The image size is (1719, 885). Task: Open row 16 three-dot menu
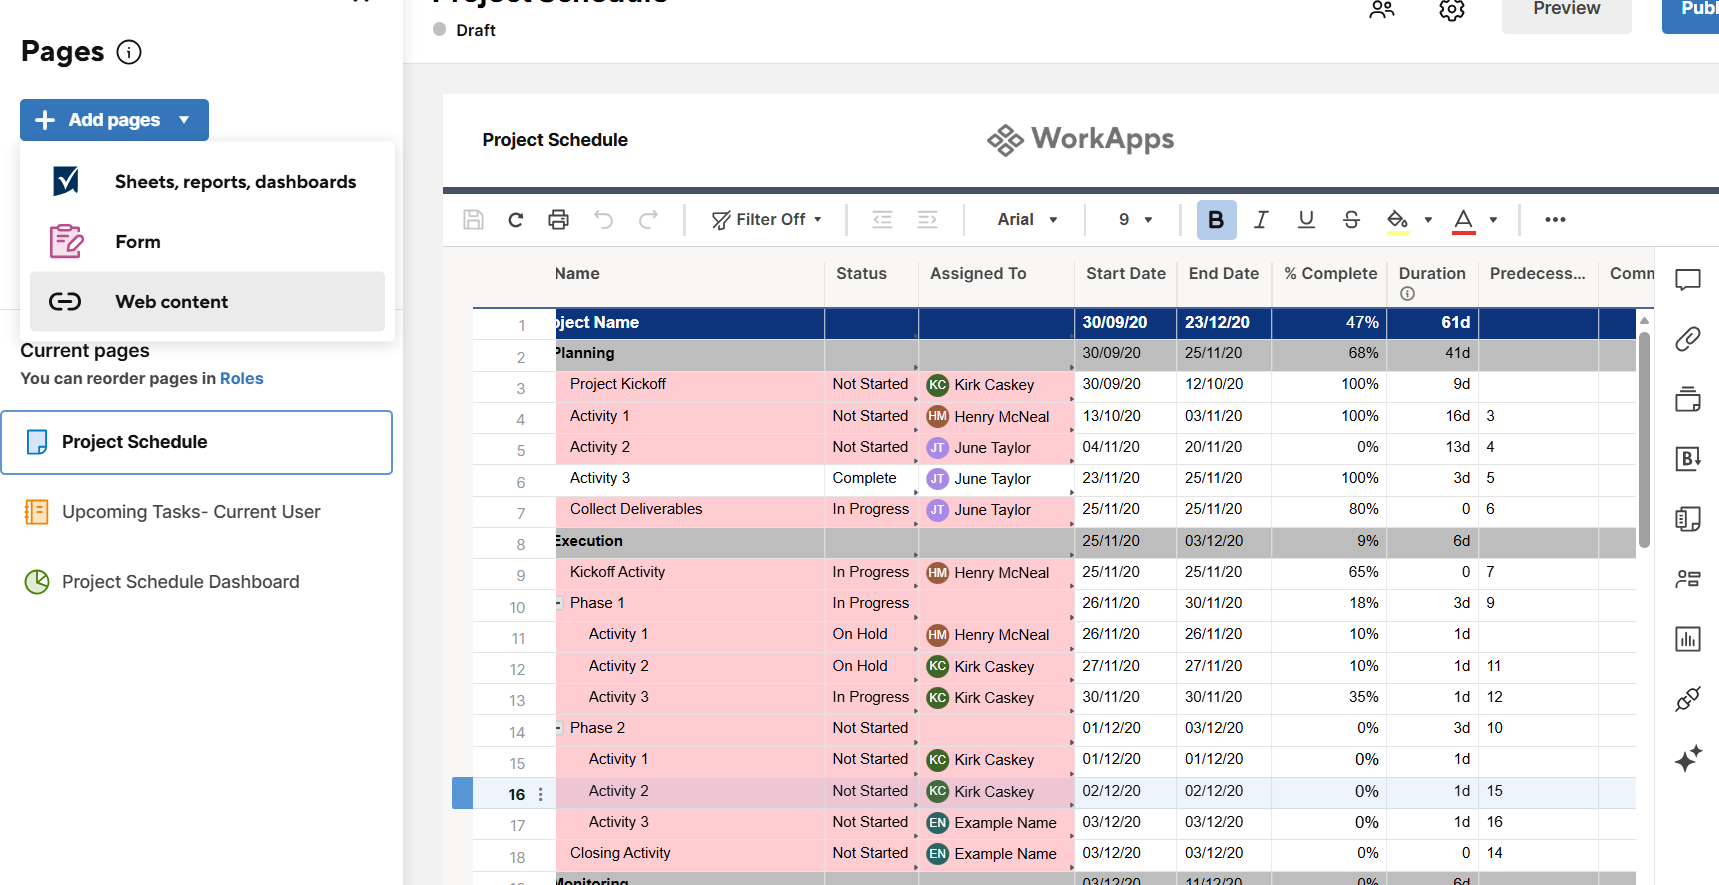tap(541, 794)
